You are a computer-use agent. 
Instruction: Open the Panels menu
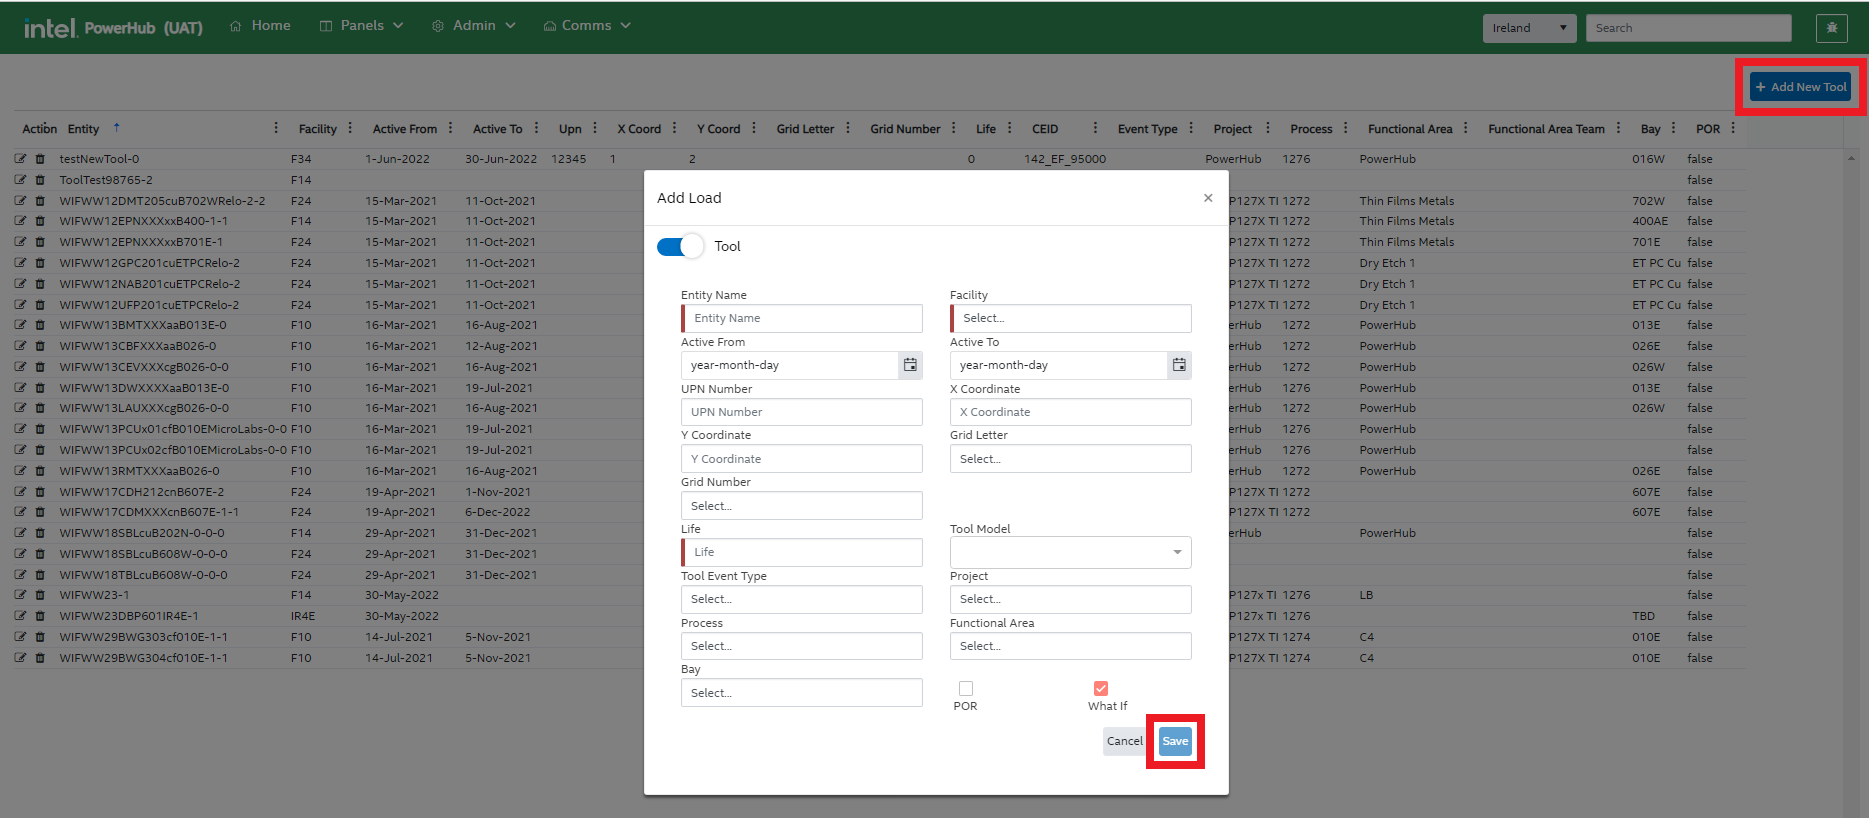click(x=361, y=26)
